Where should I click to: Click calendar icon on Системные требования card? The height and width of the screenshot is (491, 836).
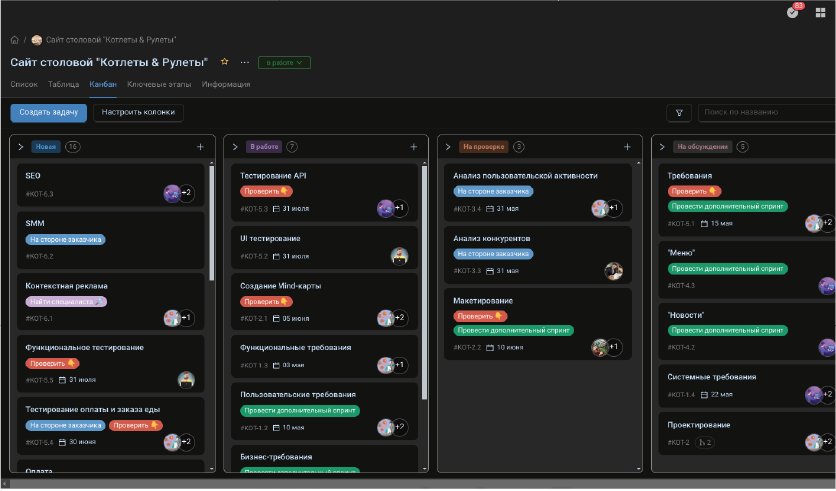click(704, 395)
